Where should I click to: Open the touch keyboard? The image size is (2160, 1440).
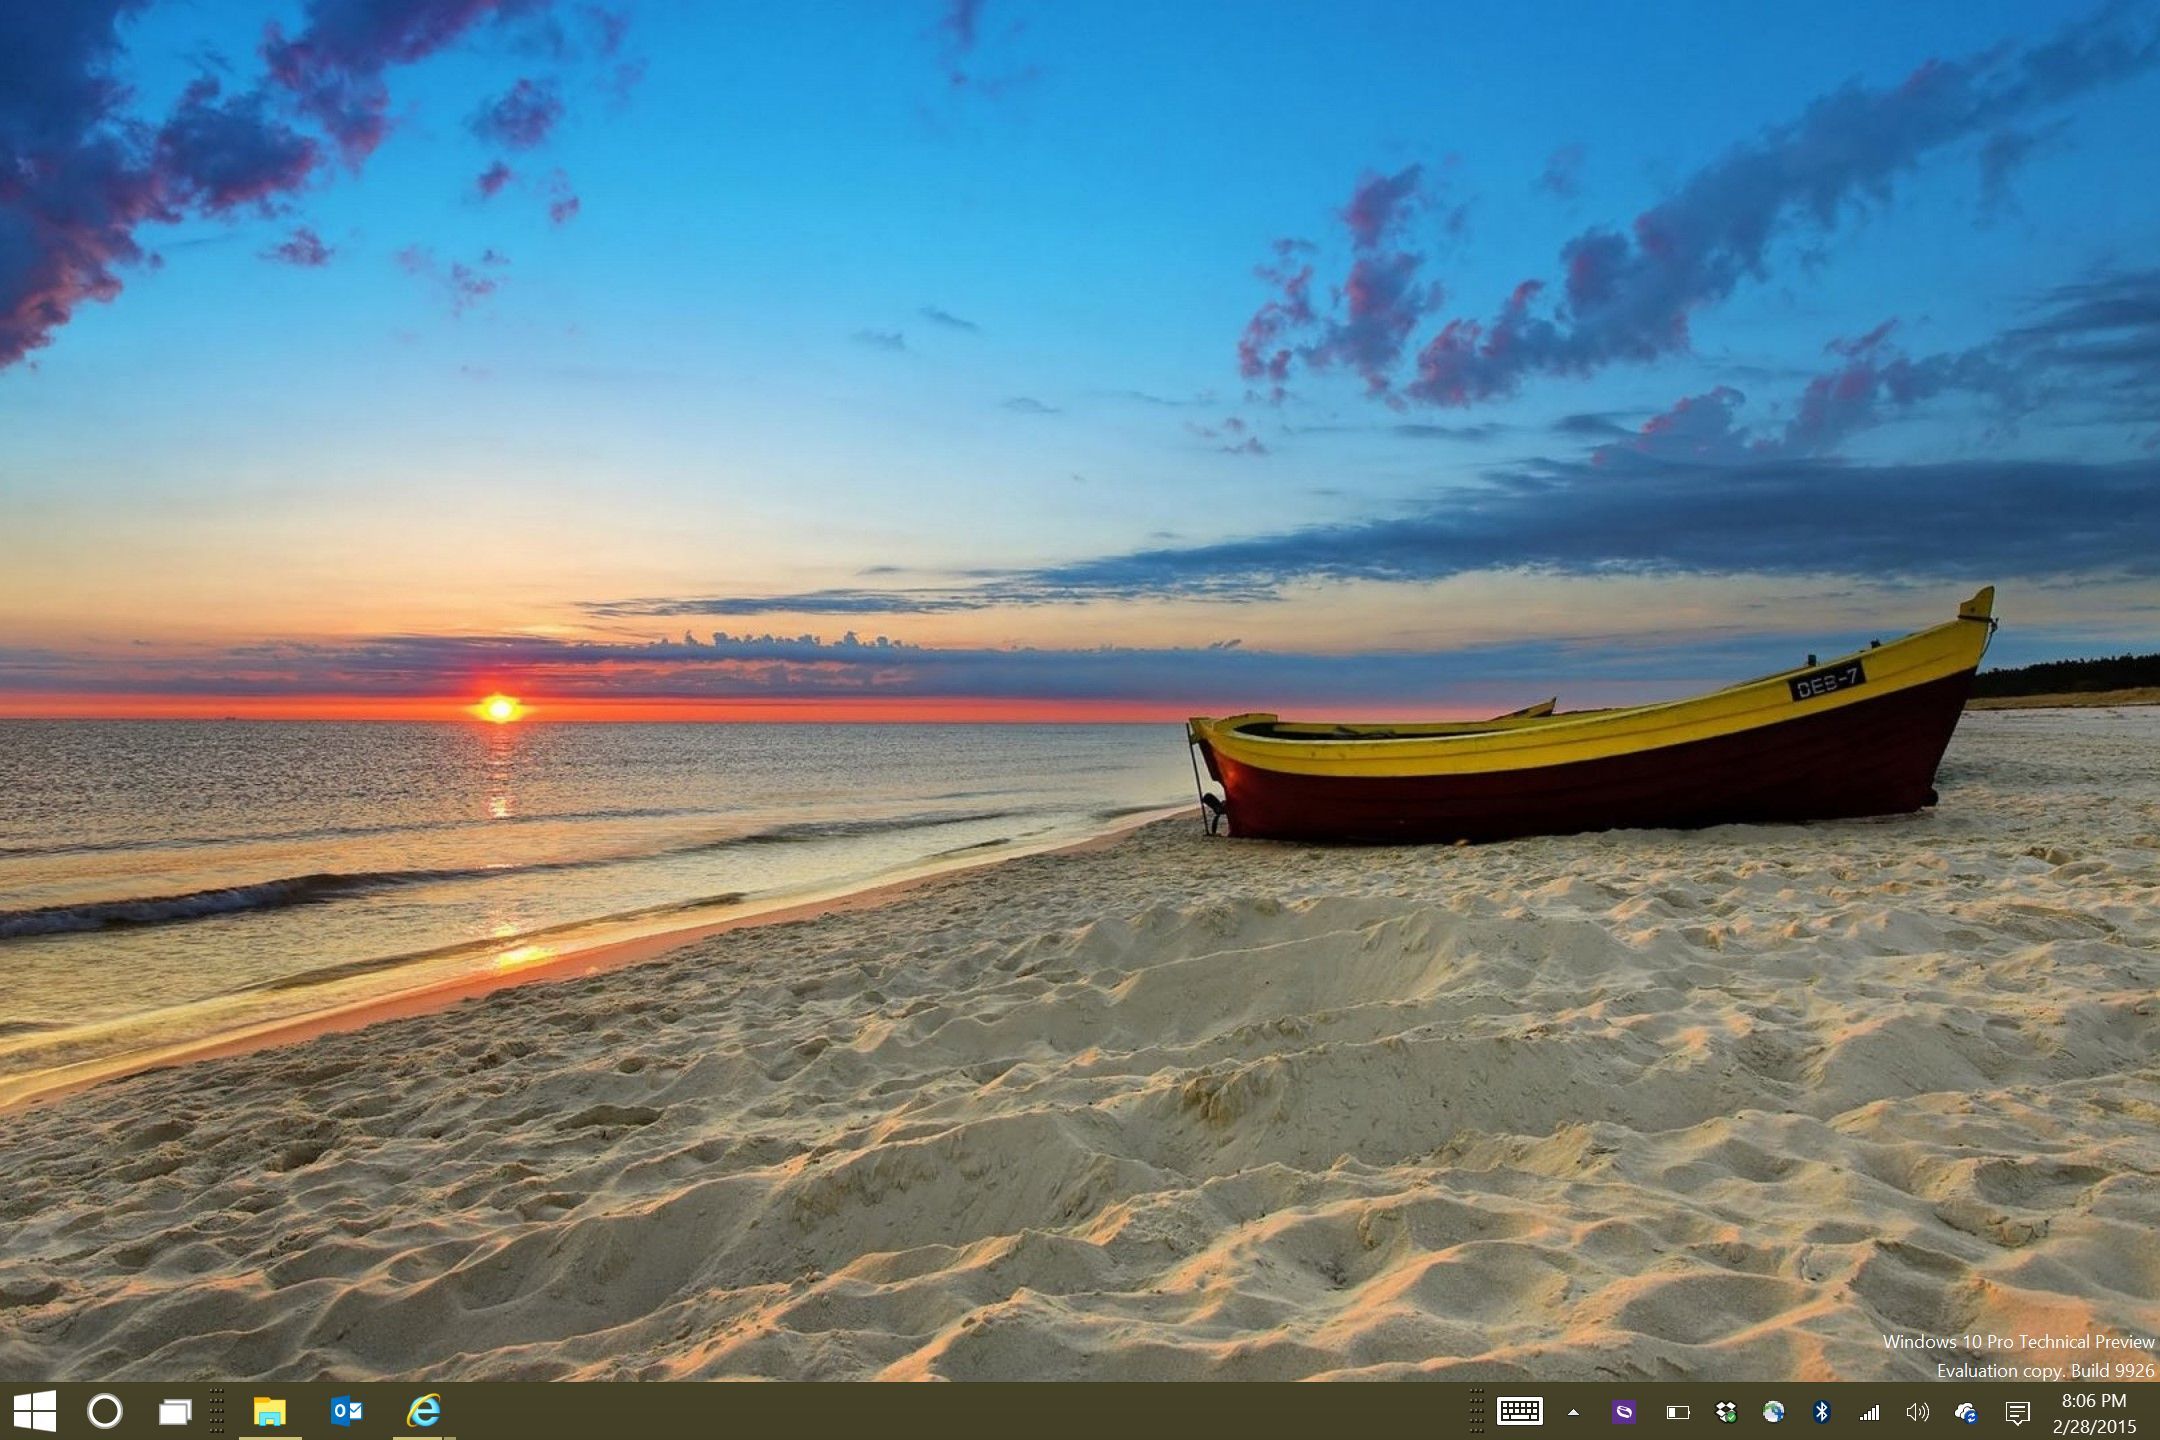pyautogui.click(x=1519, y=1411)
